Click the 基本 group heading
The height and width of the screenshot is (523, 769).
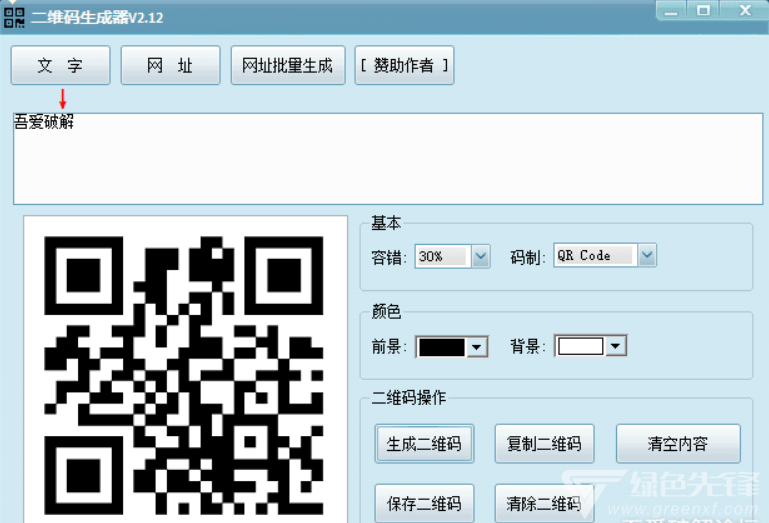click(386, 223)
